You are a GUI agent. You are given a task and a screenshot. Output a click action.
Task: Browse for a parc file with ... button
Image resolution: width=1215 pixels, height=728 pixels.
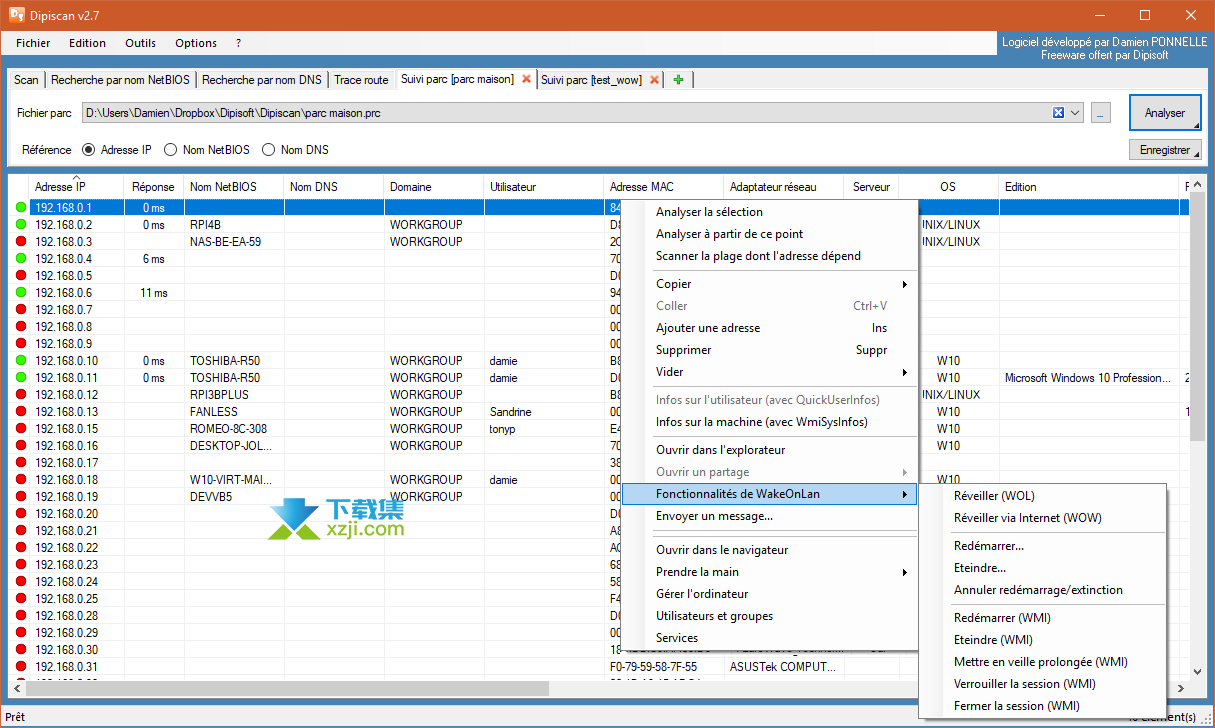(x=1101, y=114)
